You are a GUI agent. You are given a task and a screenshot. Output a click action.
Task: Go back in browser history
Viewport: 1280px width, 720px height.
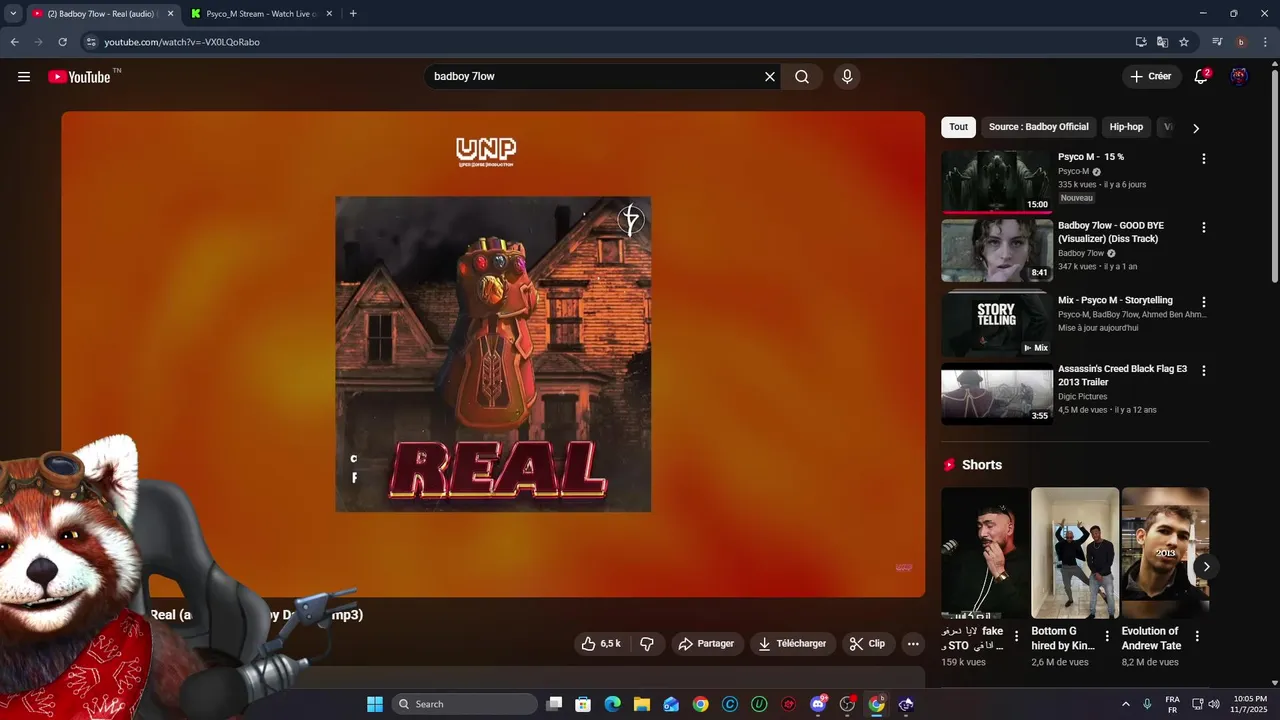point(14,42)
